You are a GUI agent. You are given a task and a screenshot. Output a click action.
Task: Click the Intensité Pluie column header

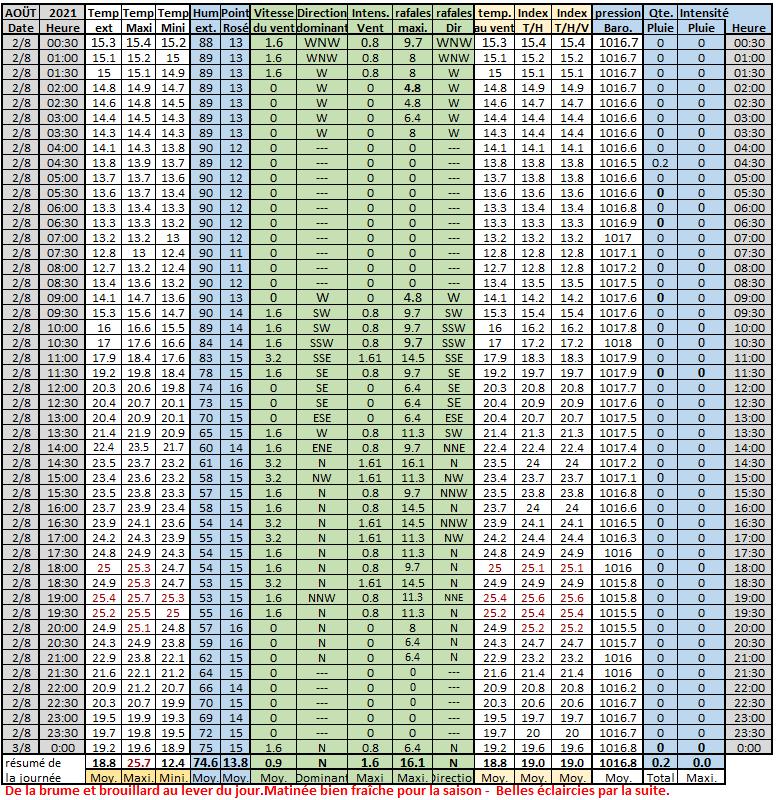click(703, 20)
